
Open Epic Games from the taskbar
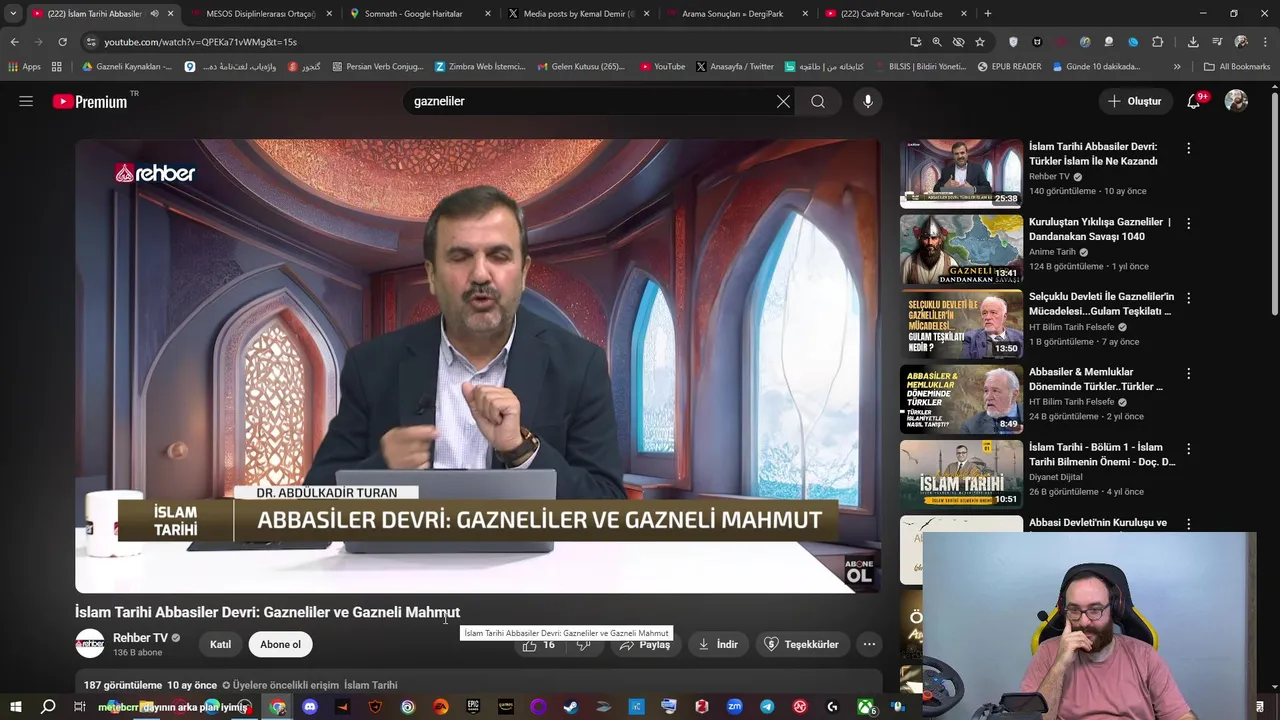pyautogui.click(x=473, y=707)
